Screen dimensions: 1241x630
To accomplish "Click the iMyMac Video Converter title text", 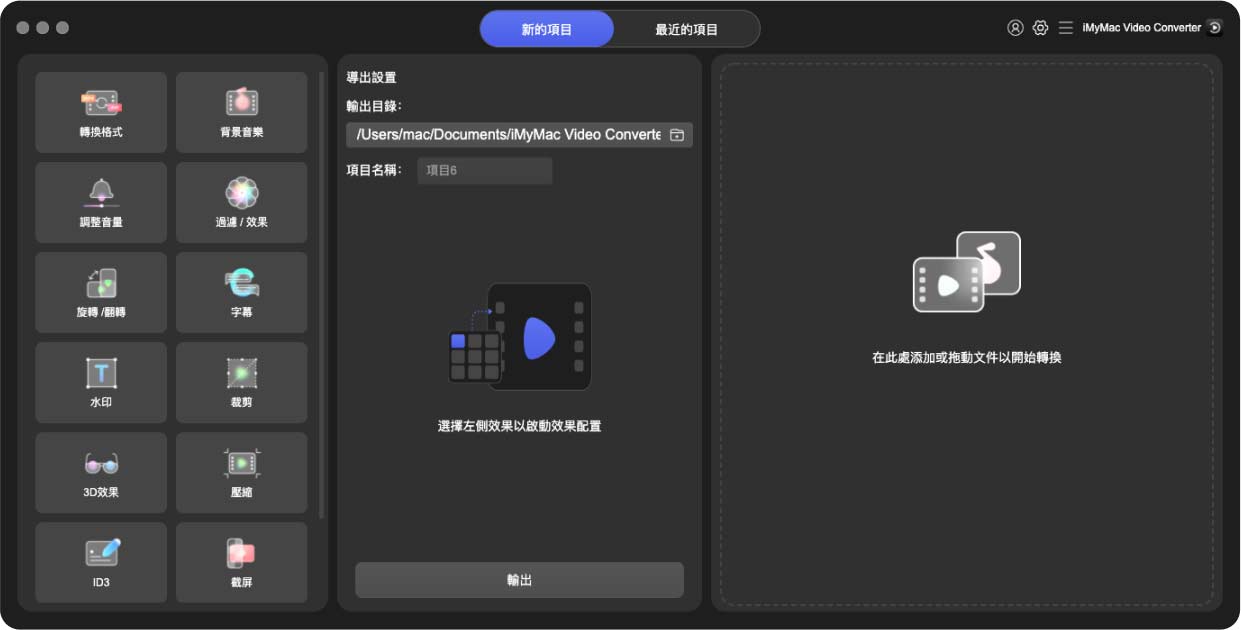I will coord(1142,28).
